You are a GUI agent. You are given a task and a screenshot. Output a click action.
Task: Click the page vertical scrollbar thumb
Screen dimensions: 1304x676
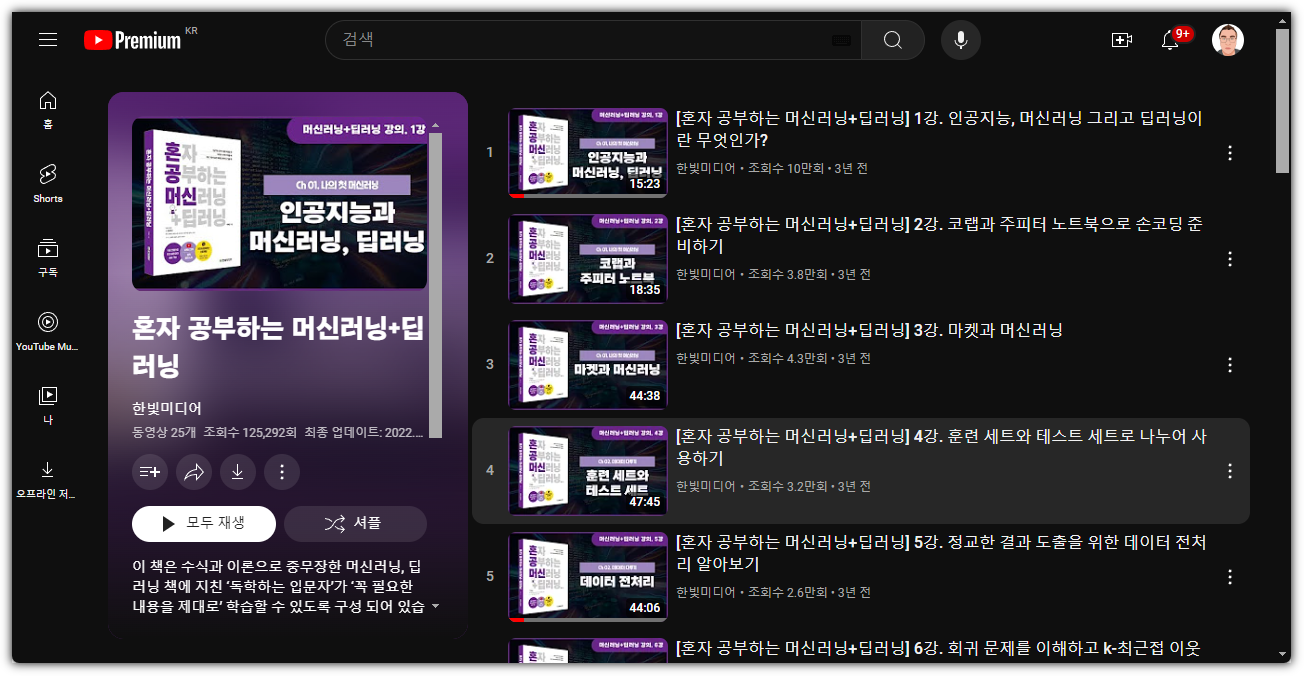pyautogui.click(x=1283, y=100)
